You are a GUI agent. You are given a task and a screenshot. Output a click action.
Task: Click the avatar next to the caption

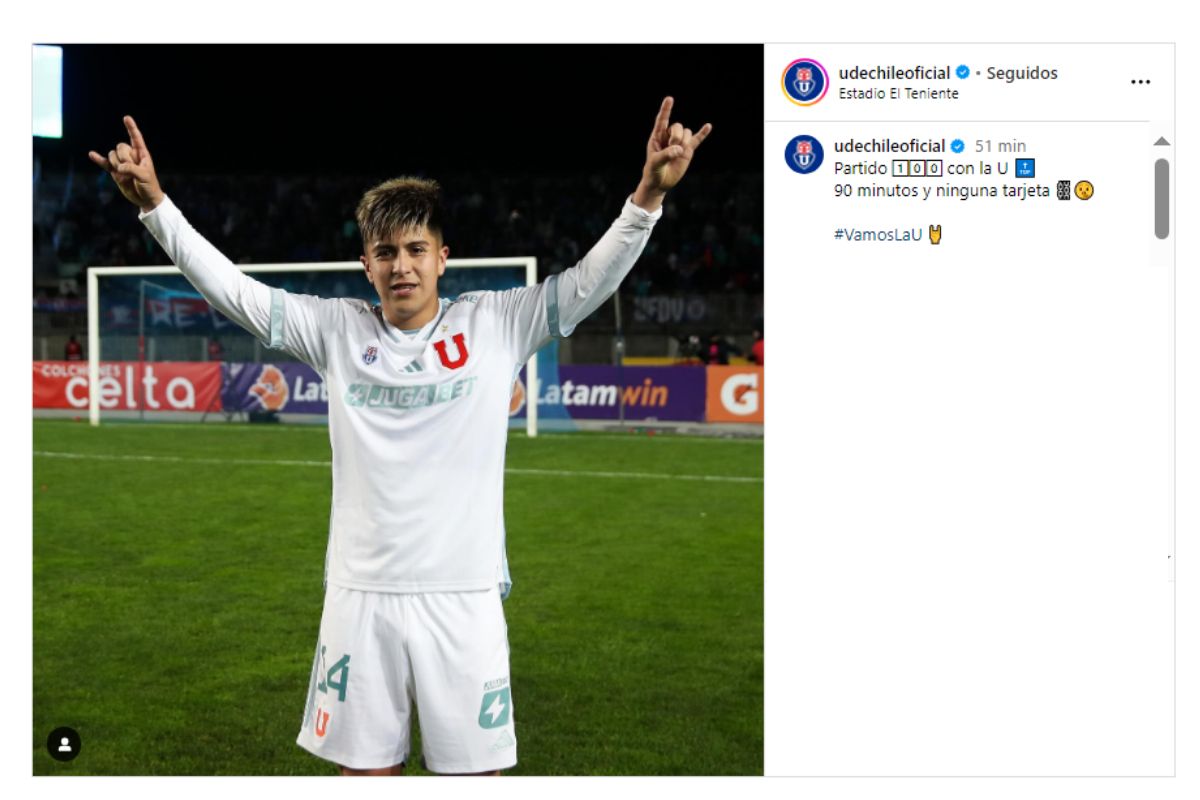tap(804, 155)
